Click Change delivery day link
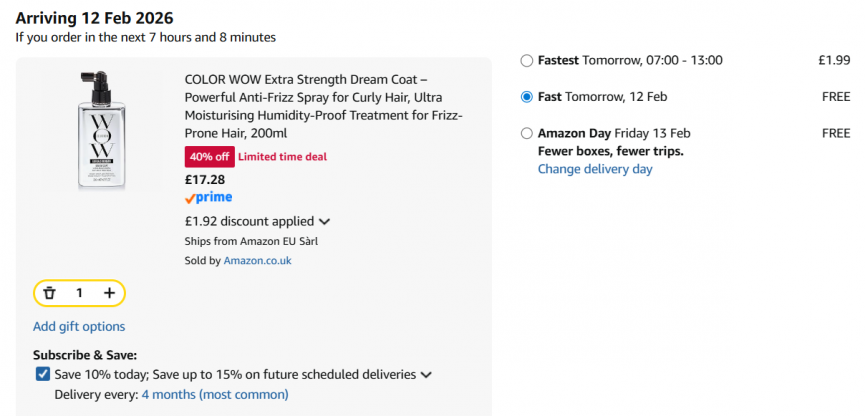The height and width of the screenshot is (416, 865). point(595,169)
